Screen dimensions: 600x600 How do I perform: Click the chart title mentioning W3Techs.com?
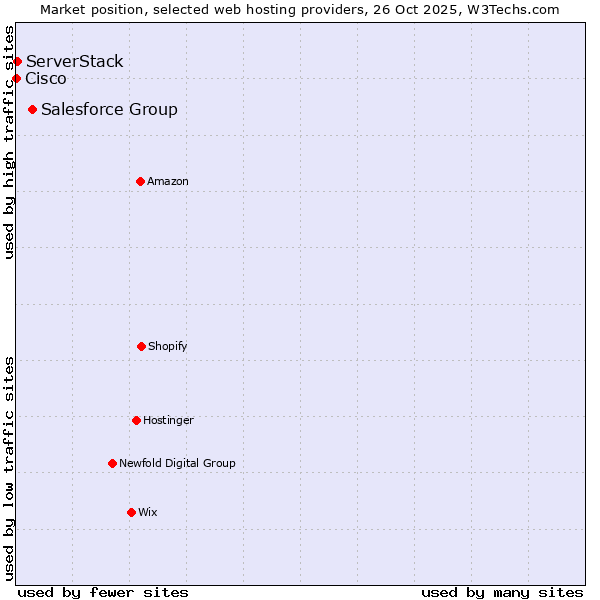tap(300, 9)
